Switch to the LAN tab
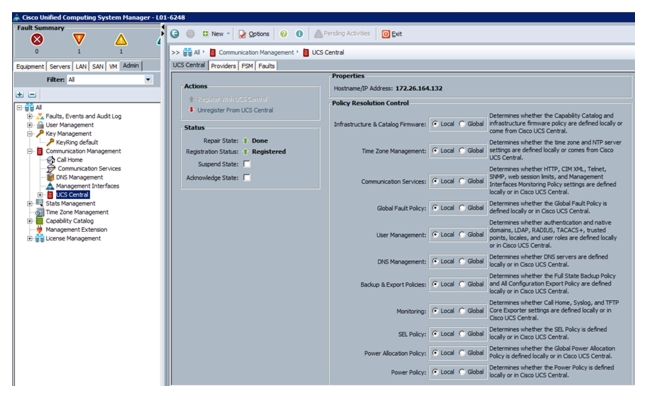Viewport: 648px width, 399px height. (81, 67)
